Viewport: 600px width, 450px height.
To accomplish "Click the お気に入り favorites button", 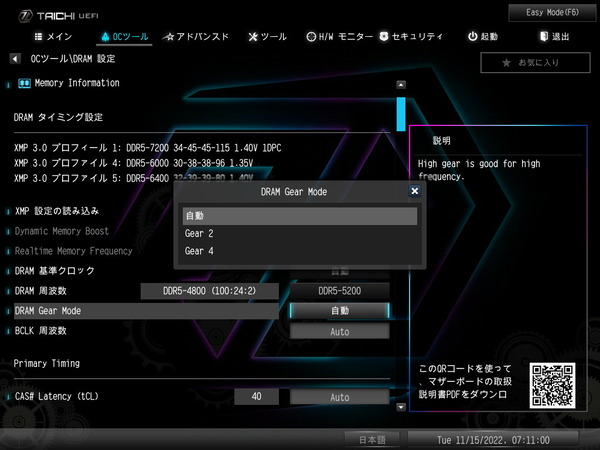I will pyautogui.click(x=535, y=62).
